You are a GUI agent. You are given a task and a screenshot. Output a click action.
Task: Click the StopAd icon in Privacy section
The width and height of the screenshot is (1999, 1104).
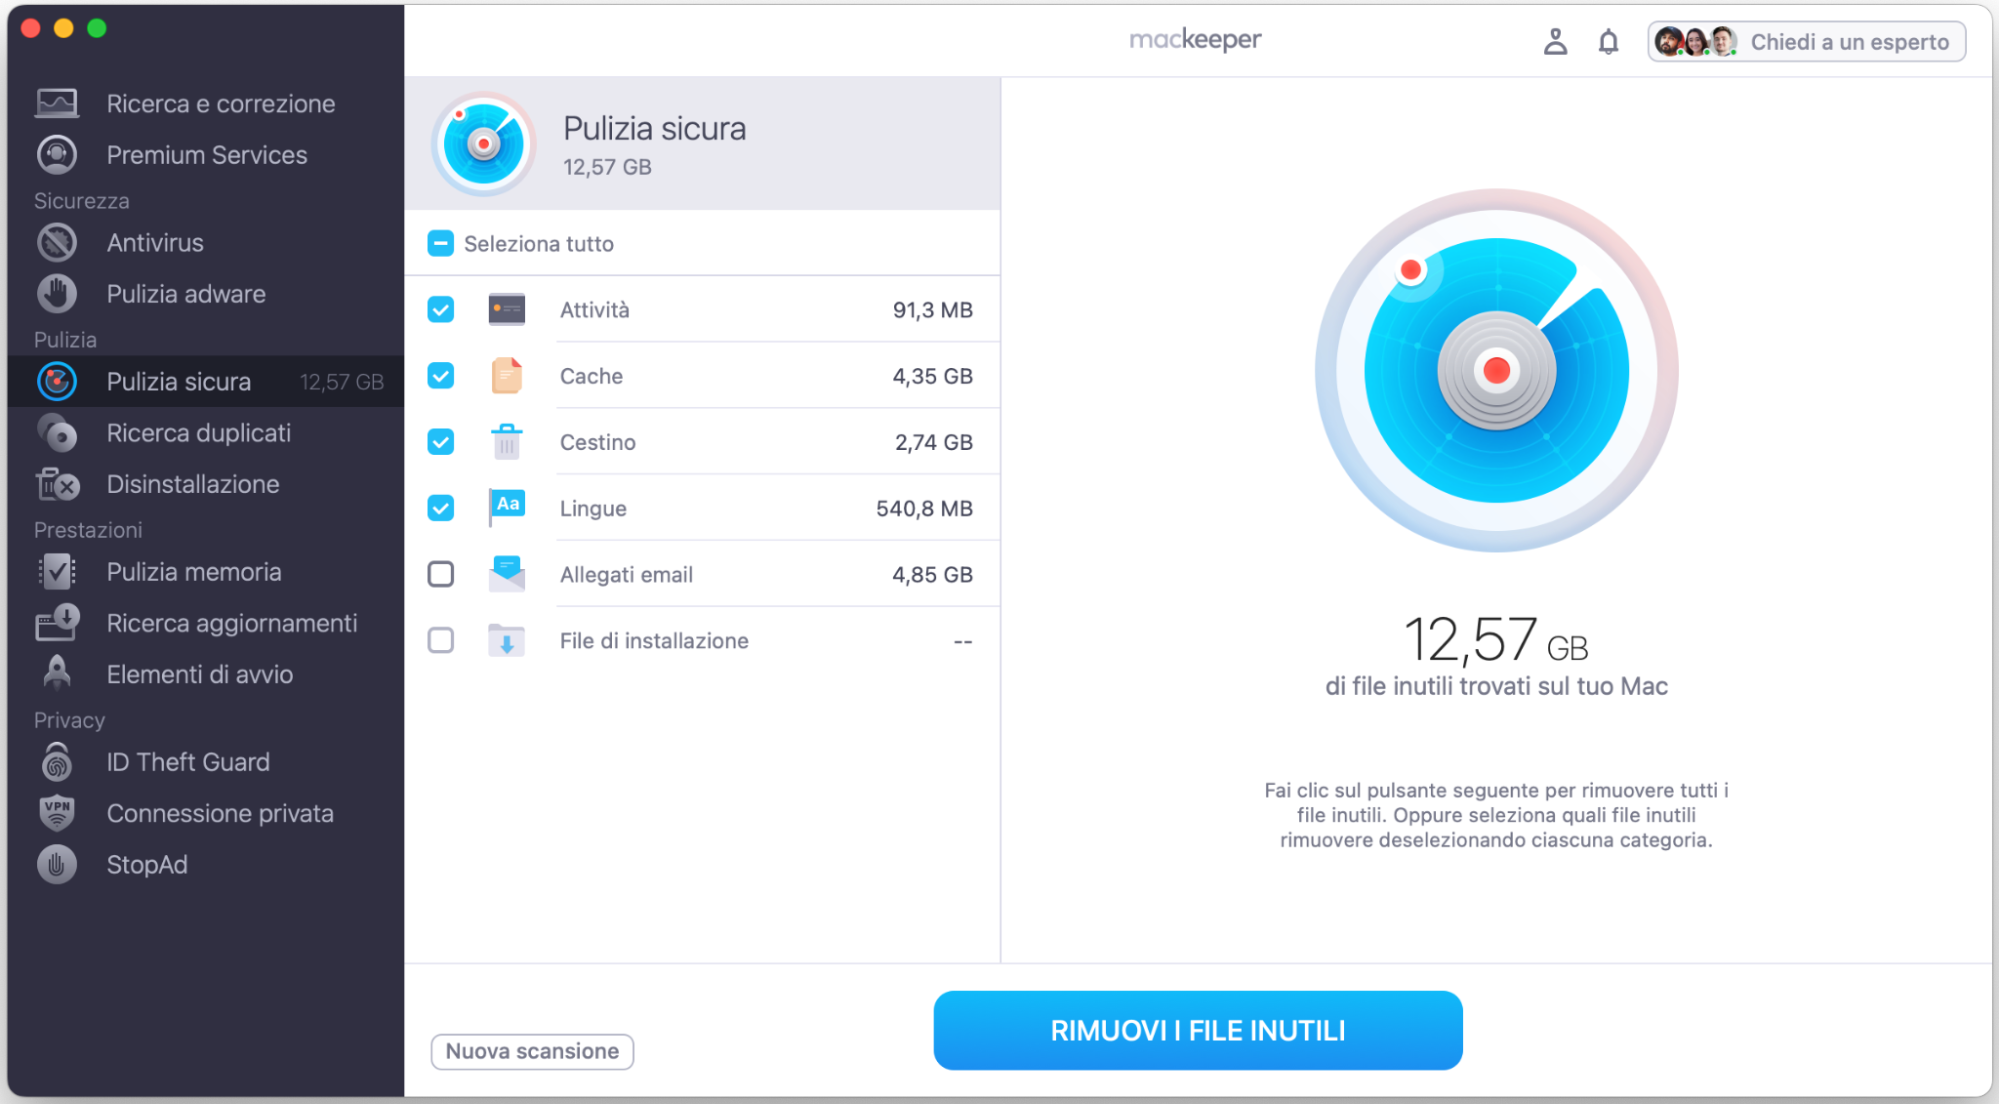coord(57,864)
